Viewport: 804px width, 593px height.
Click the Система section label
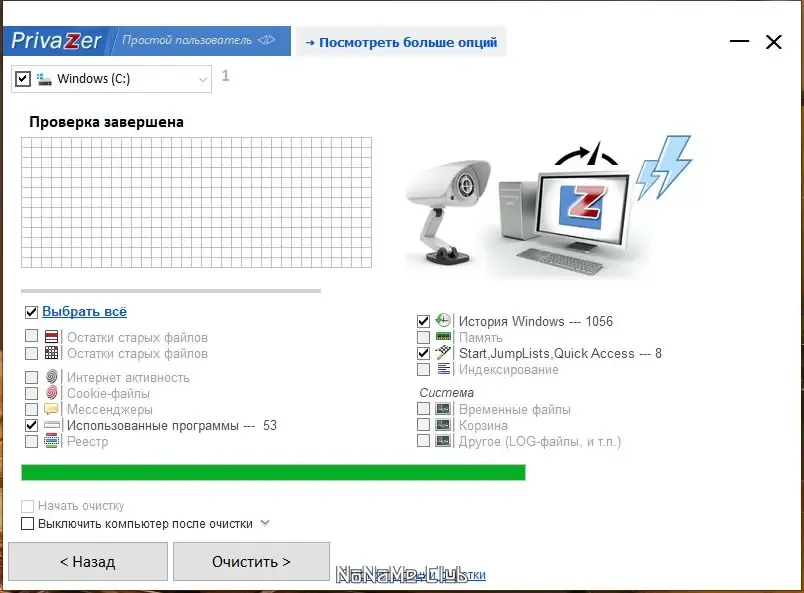(x=447, y=392)
